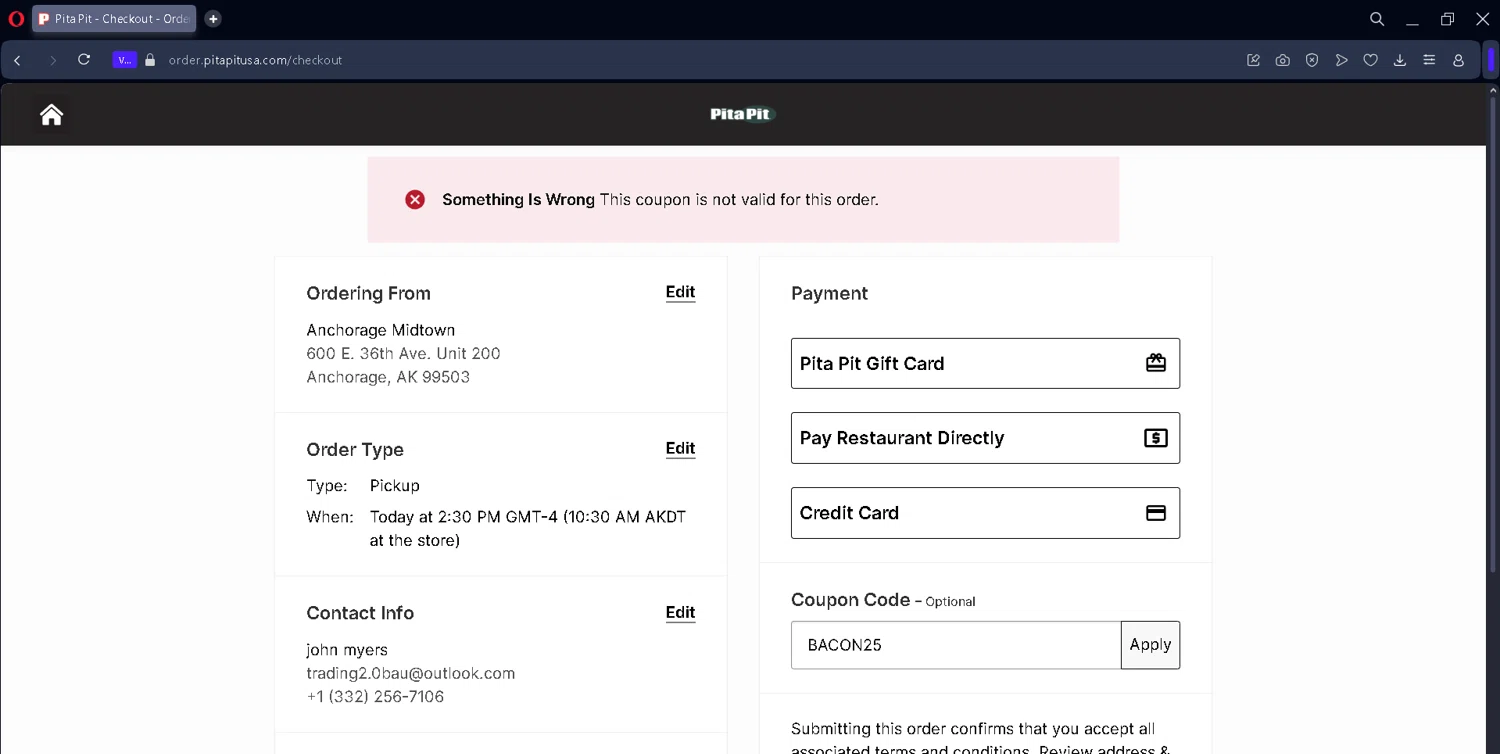Image resolution: width=1500 pixels, height=754 pixels.
Task: Click the Payment heading
Action: click(x=829, y=293)
